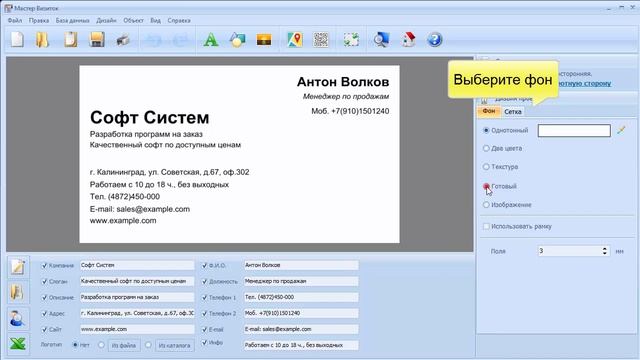
Task: Select the Софт Систем heading on the card
Action: click(x=149, y=118)
